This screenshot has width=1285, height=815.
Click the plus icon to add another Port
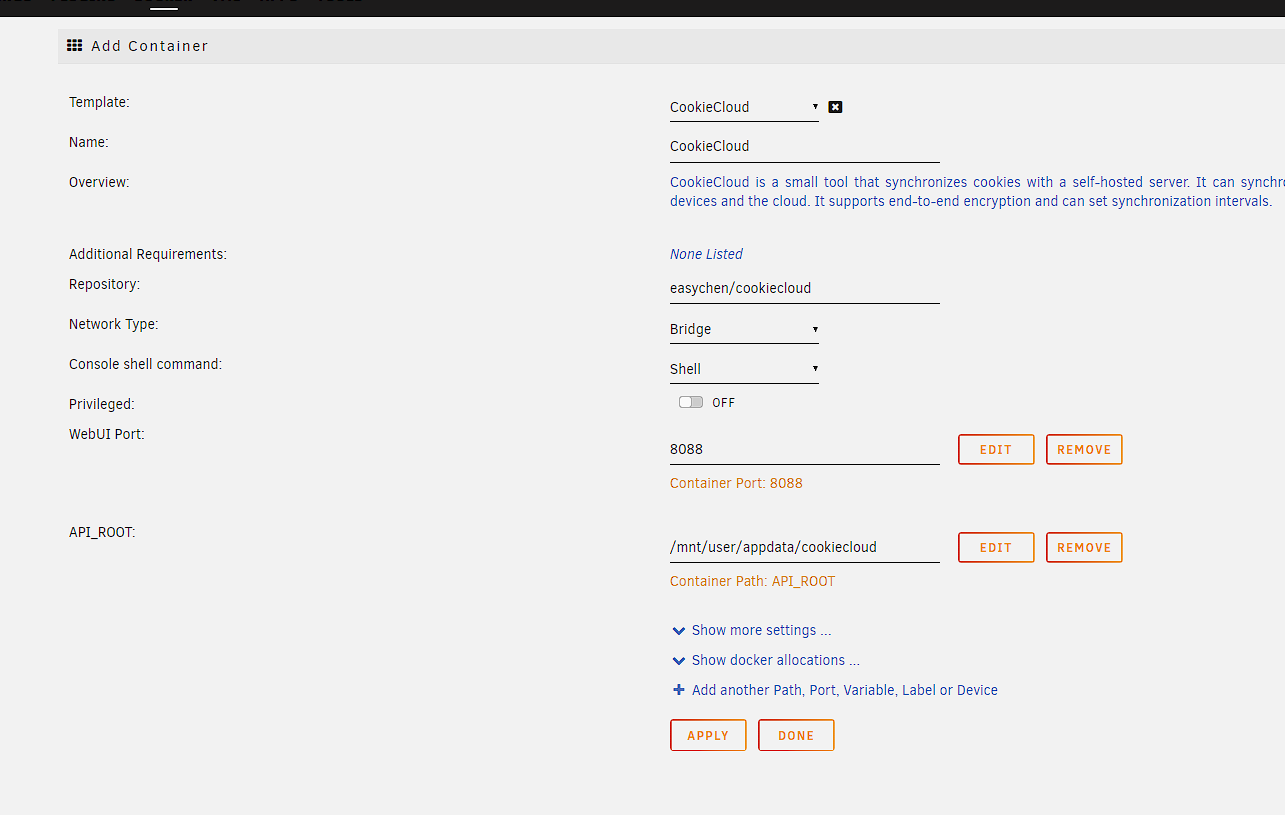tap(679, 690)
